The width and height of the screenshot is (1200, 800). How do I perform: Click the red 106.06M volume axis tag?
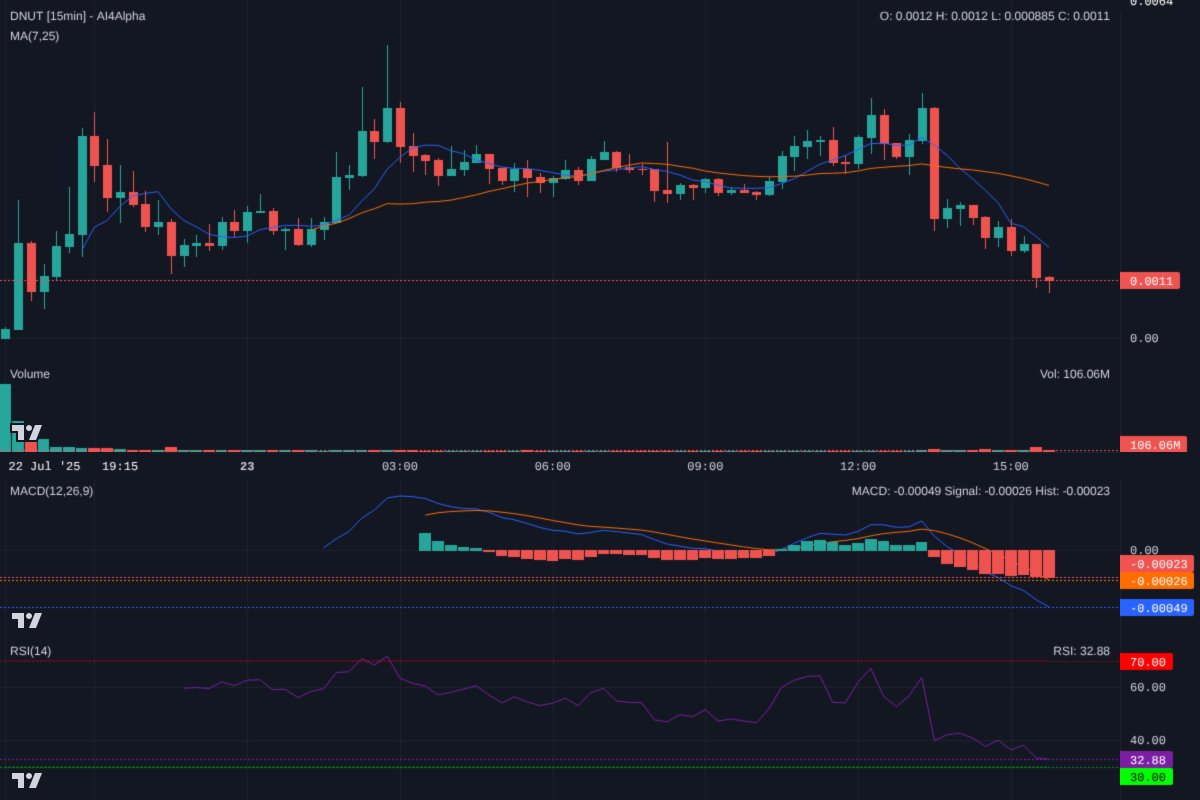tap(1155, 445)
